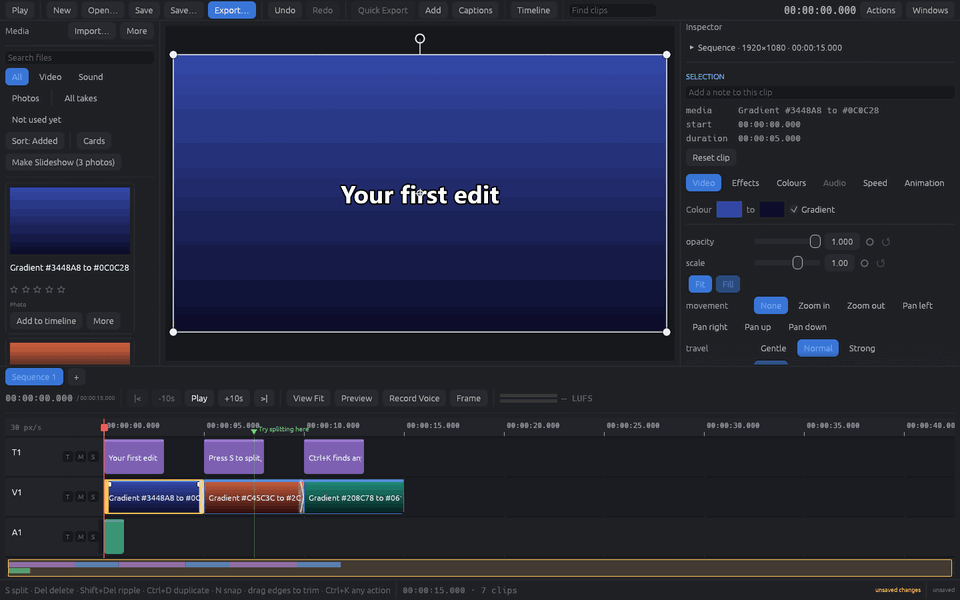Viewport: 960px width, 600px height.
Task: Open the Actions menu
Action: [x=880, y=10]
